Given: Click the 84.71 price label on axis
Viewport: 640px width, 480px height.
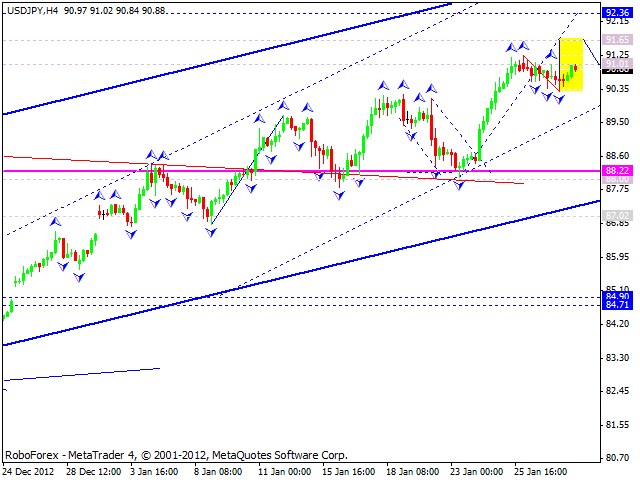Looking at the screenshot, I should (617, 306).
